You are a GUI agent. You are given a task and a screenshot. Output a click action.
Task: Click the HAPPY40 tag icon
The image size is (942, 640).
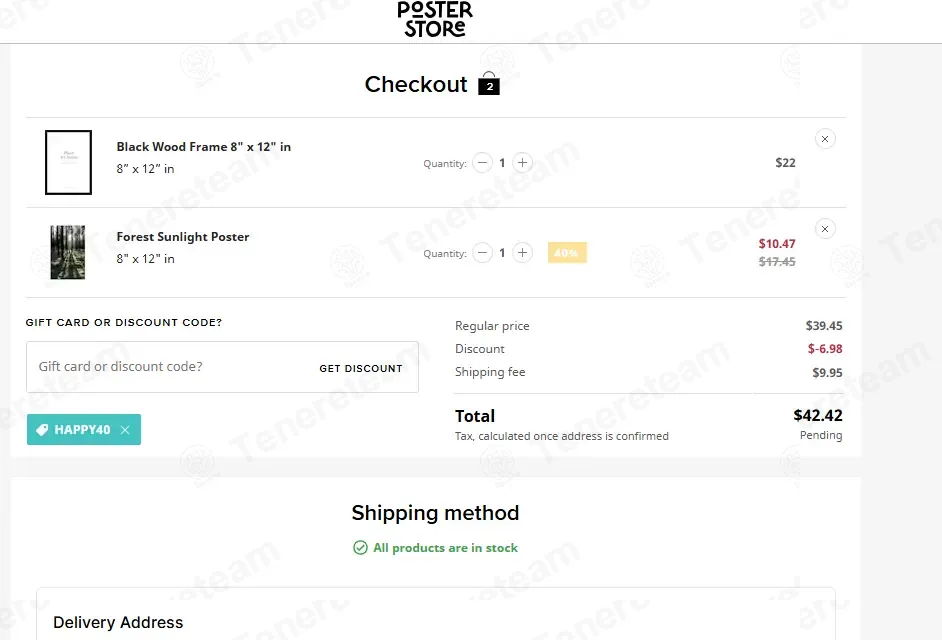(42, 430)
